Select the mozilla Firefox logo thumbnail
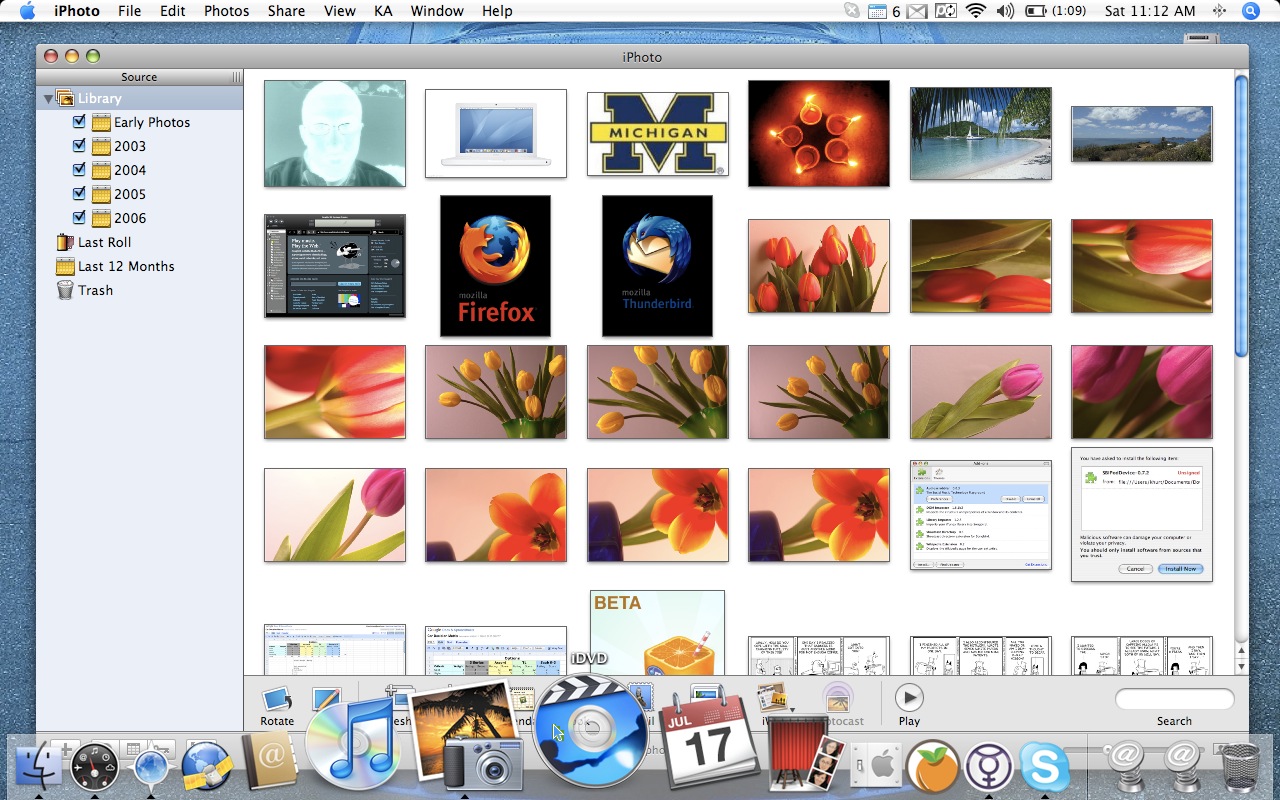The image size is (1280, 800). click(495, 265)
